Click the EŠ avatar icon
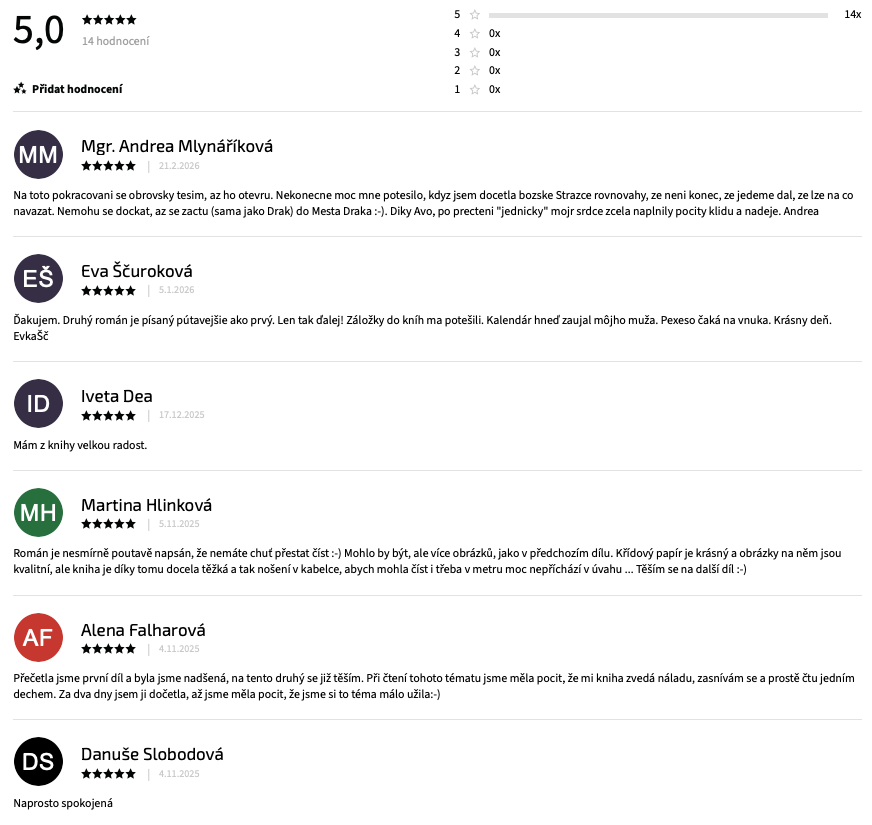The image size is (872, 825). 38,279
